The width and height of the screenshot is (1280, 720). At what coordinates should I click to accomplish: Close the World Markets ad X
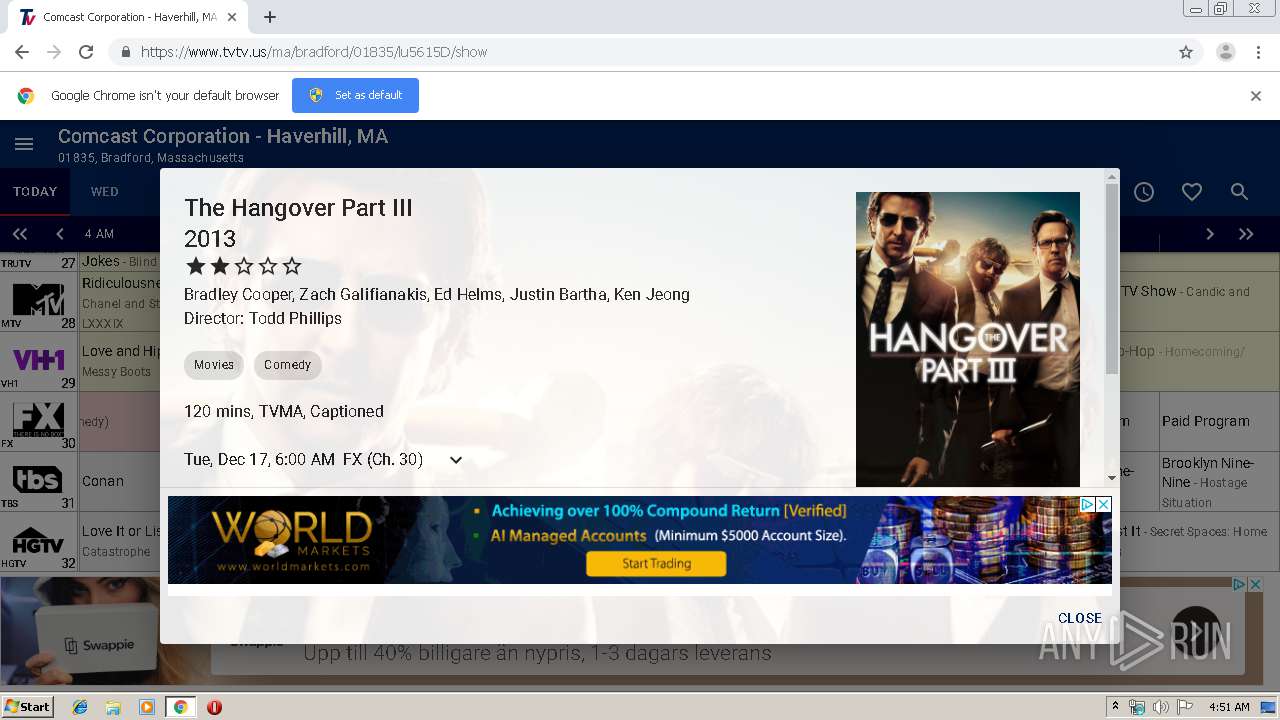pyautogui.click(x=1104, y=505)
